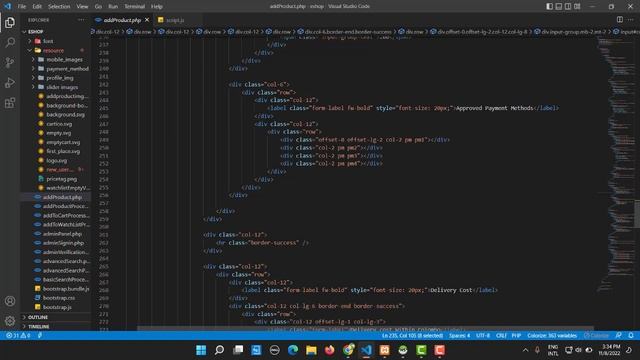This screenshot has height=360, width=640.
Task: Open bootstrap.js in explorer
Action: click(56, 307)
